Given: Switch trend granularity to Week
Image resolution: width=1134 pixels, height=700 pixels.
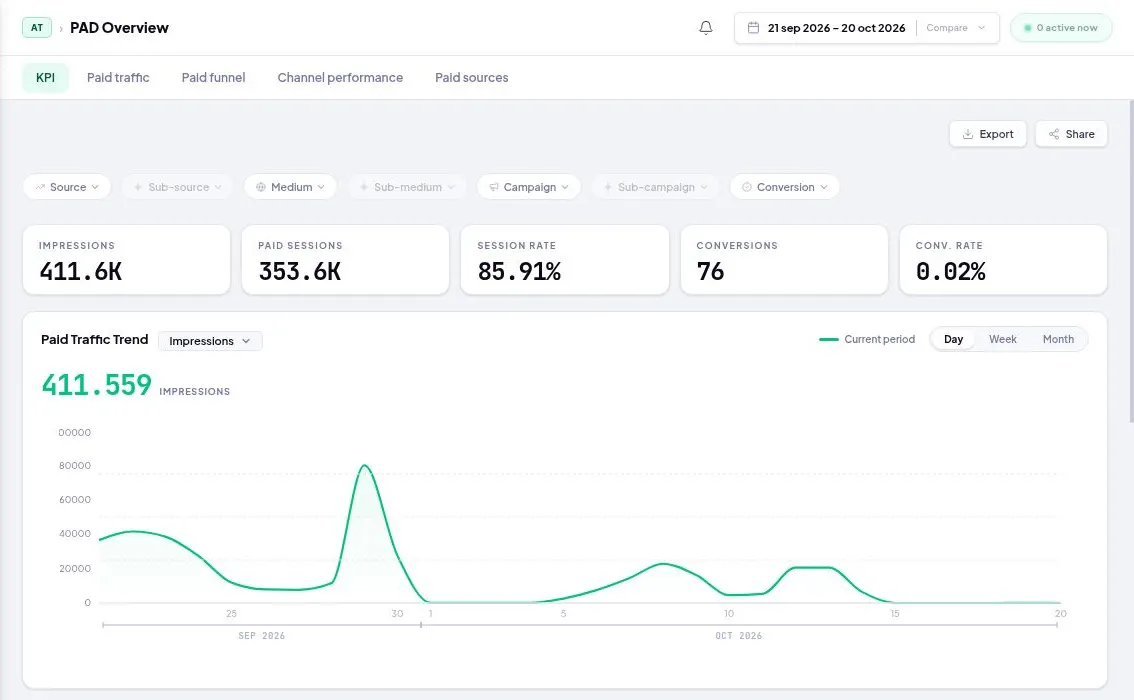Looking at the screenshot, I should tap(1002, 339).
